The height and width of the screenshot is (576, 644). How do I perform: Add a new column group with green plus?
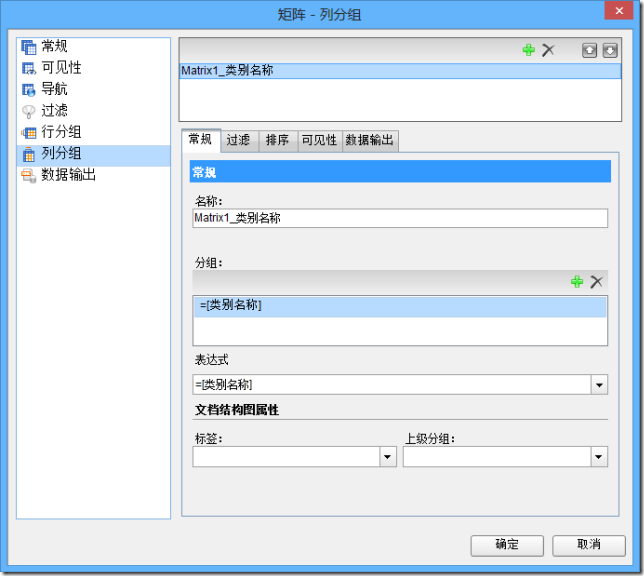click(529, 50)
